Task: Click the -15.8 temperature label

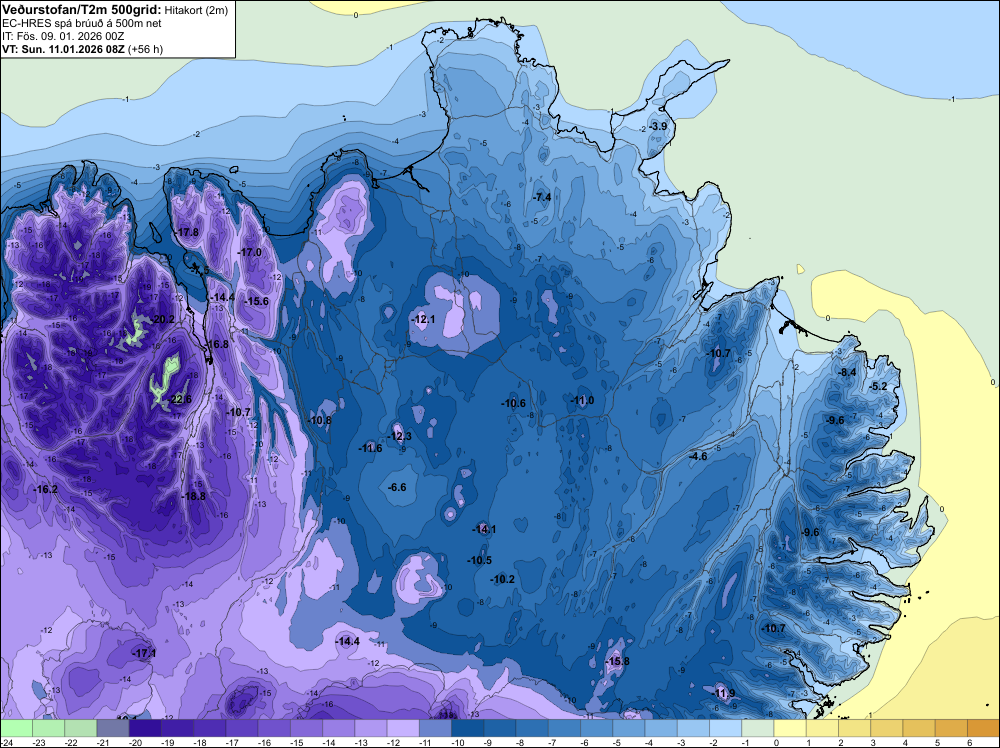Action: point(617,661)
